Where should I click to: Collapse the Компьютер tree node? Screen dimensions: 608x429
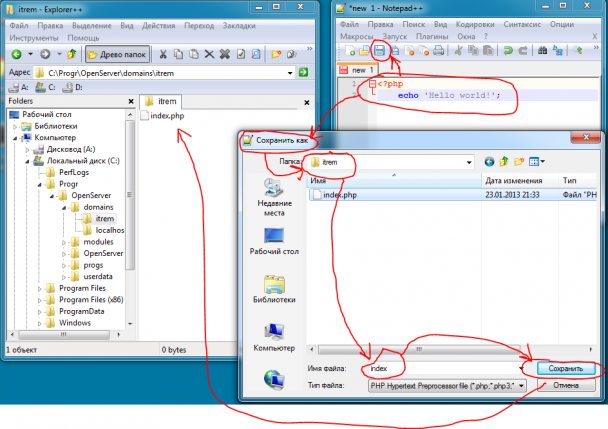[x=15, y=138]
